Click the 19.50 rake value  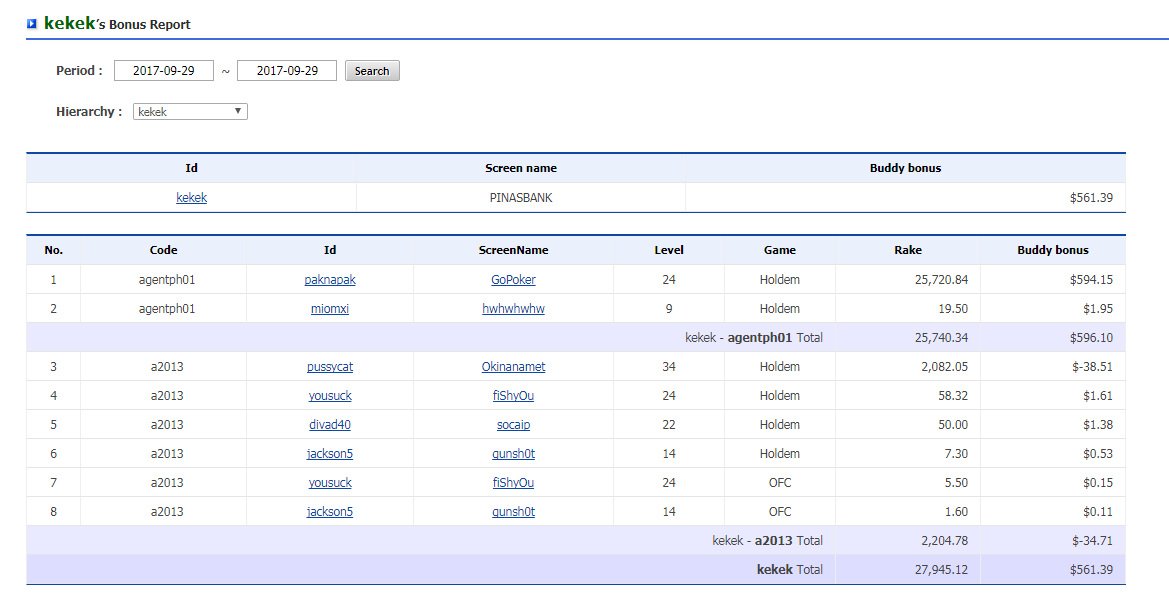(953, 309)
